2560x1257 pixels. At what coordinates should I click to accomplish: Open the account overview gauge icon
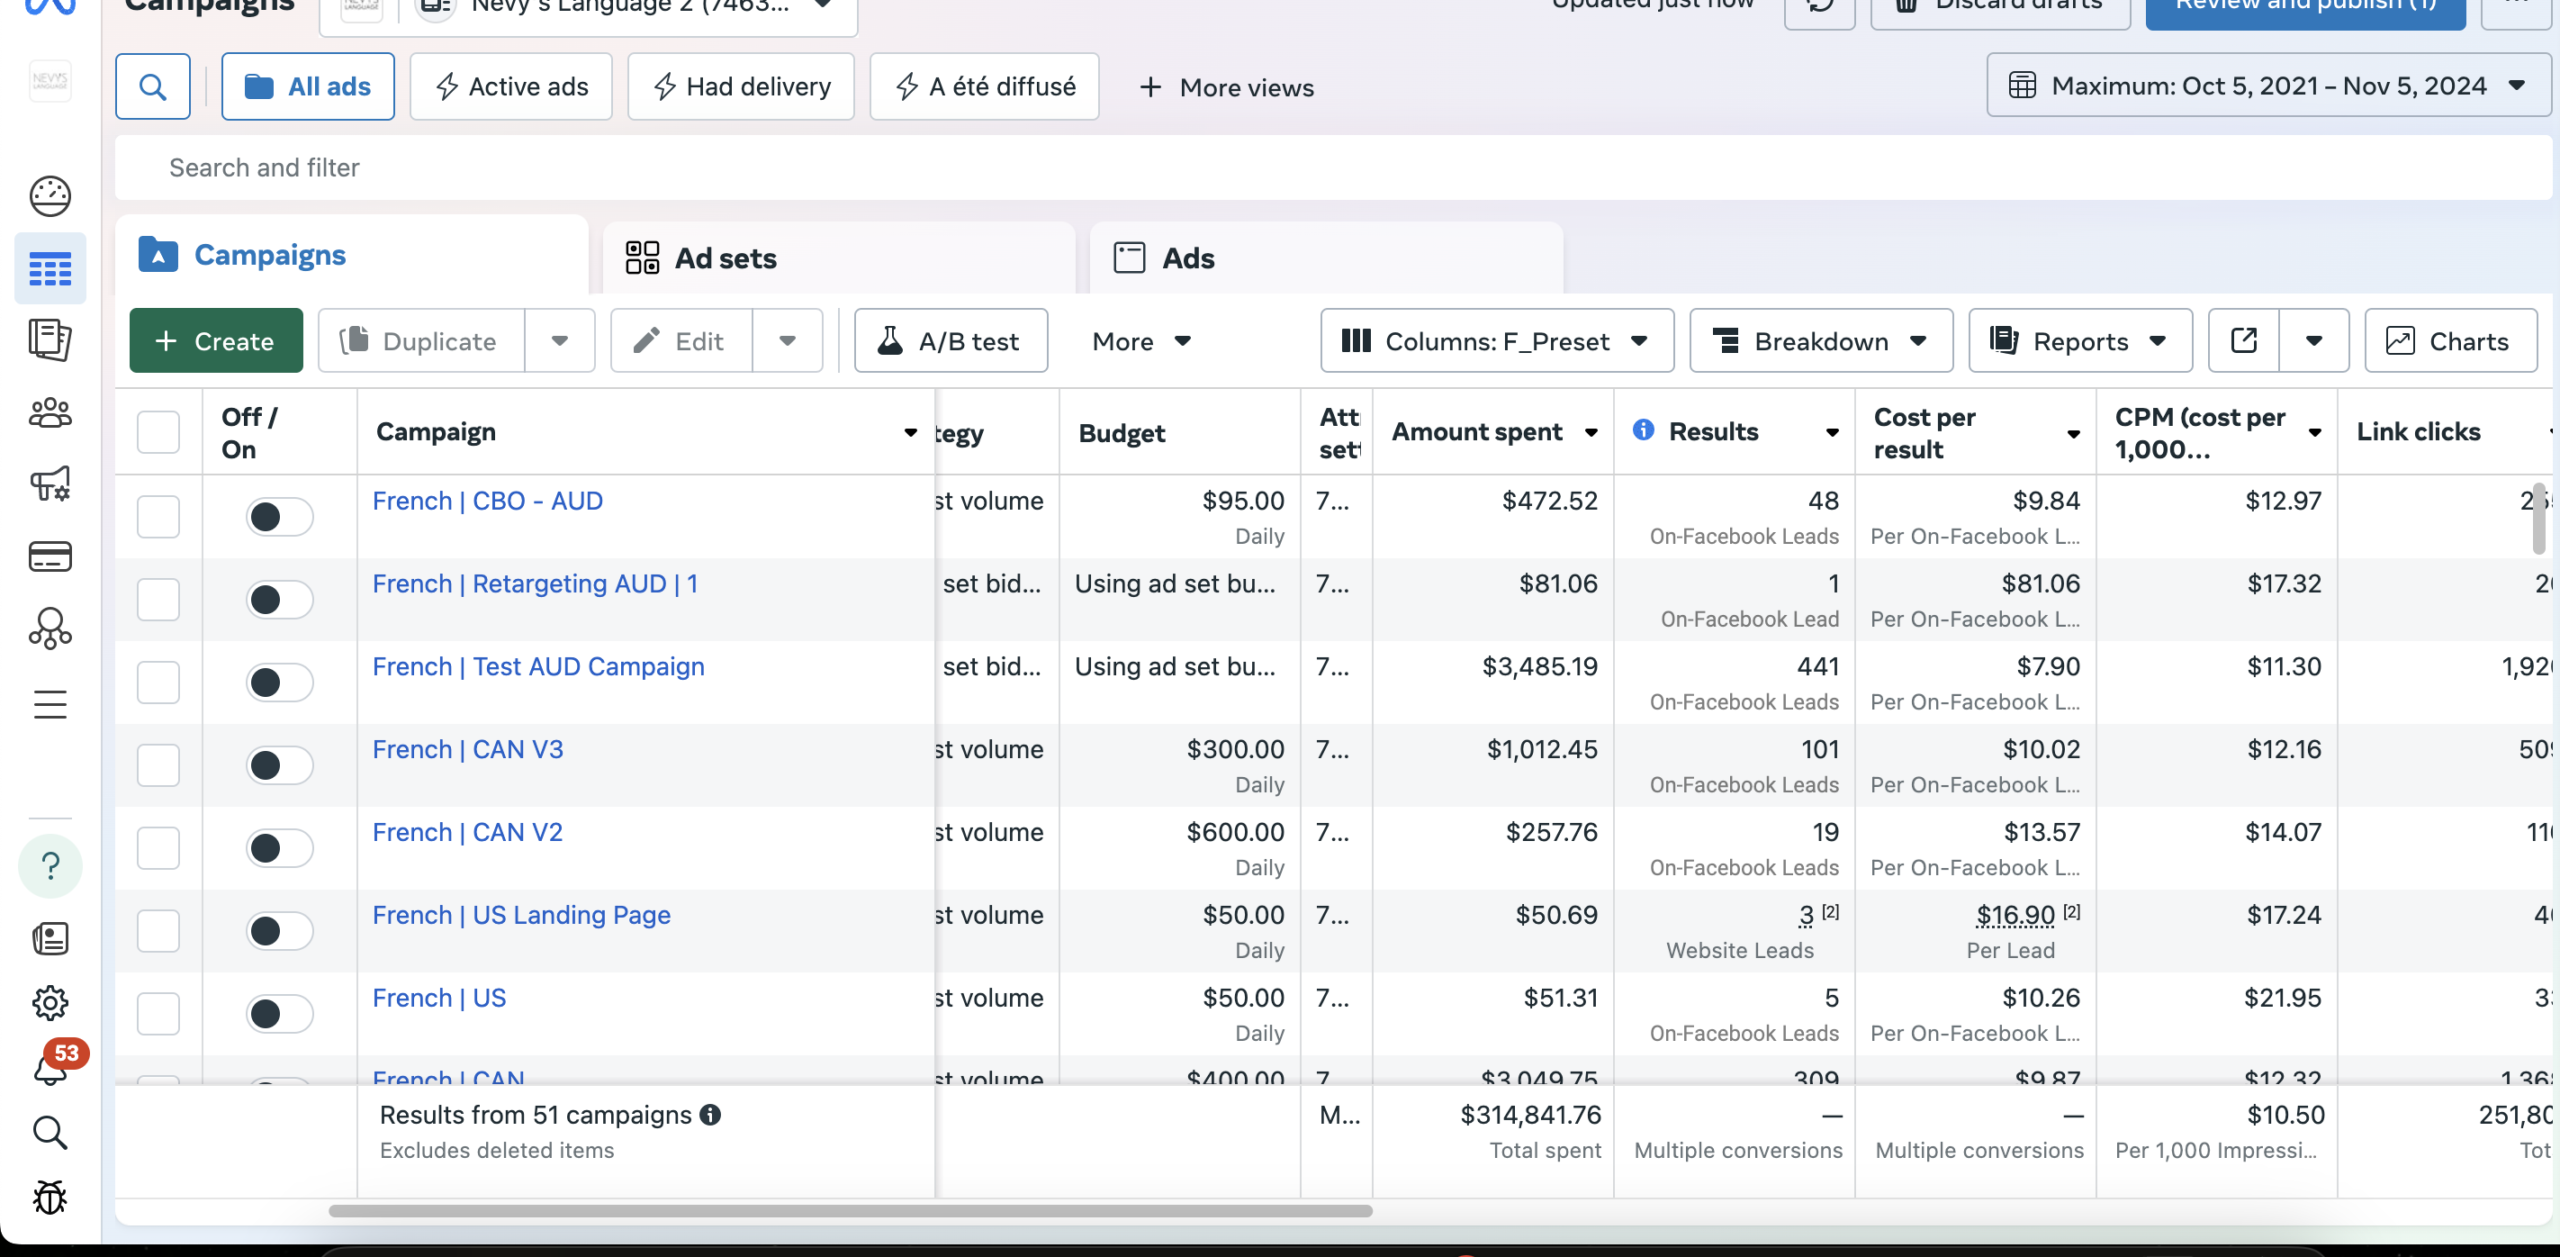(50, 196)
